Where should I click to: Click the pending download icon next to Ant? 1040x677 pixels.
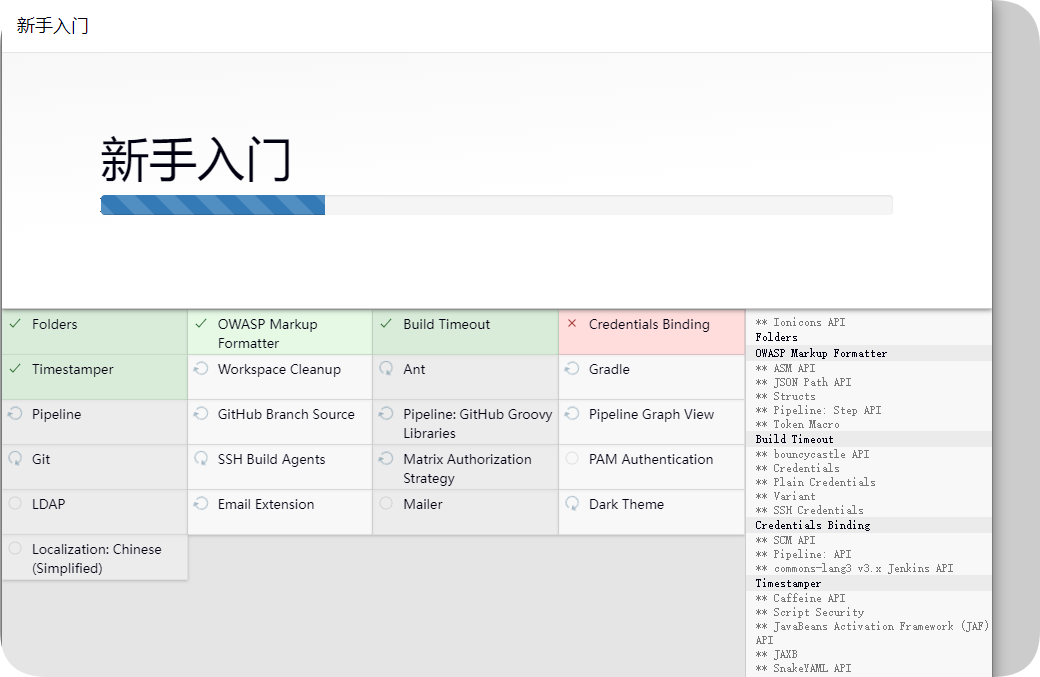(x=386, y=369)
